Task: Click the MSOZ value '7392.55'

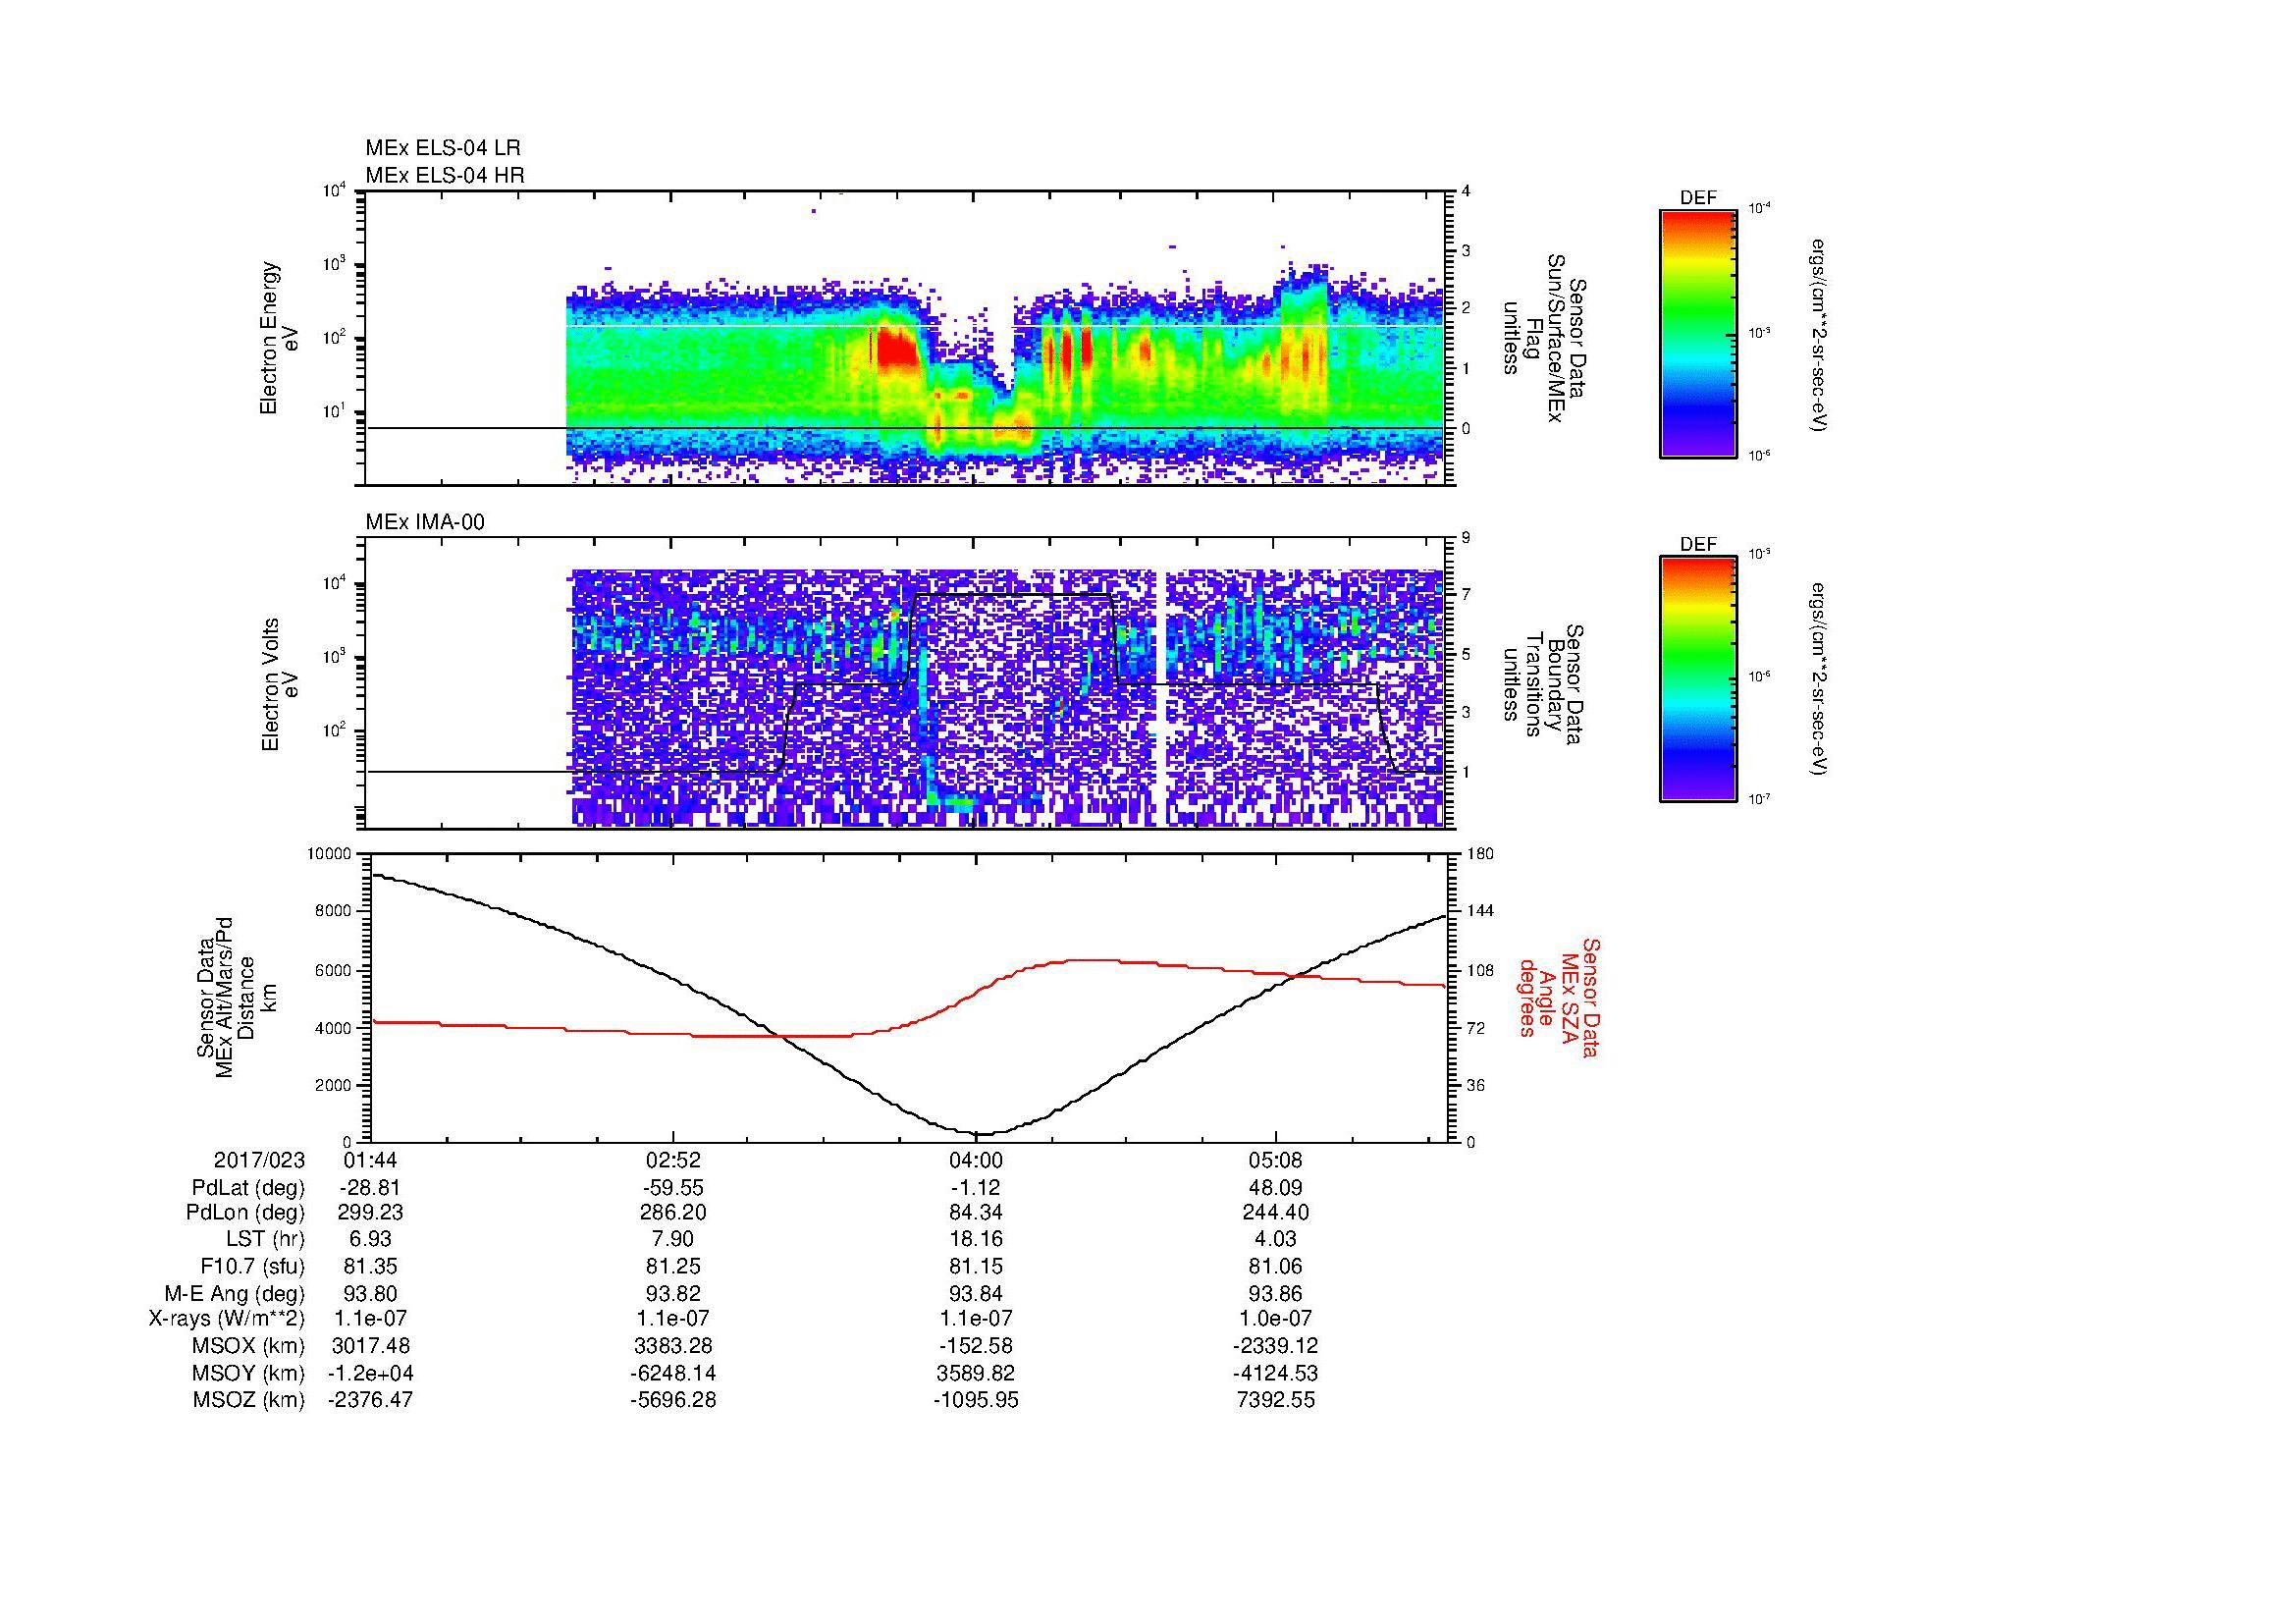Action: click(x=1275, y=1400)
